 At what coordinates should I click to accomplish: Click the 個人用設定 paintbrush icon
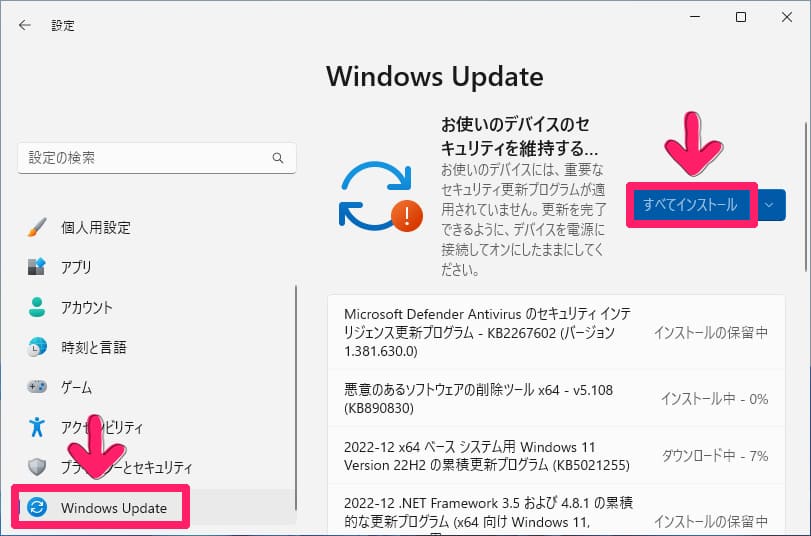(x=37, y=227)
